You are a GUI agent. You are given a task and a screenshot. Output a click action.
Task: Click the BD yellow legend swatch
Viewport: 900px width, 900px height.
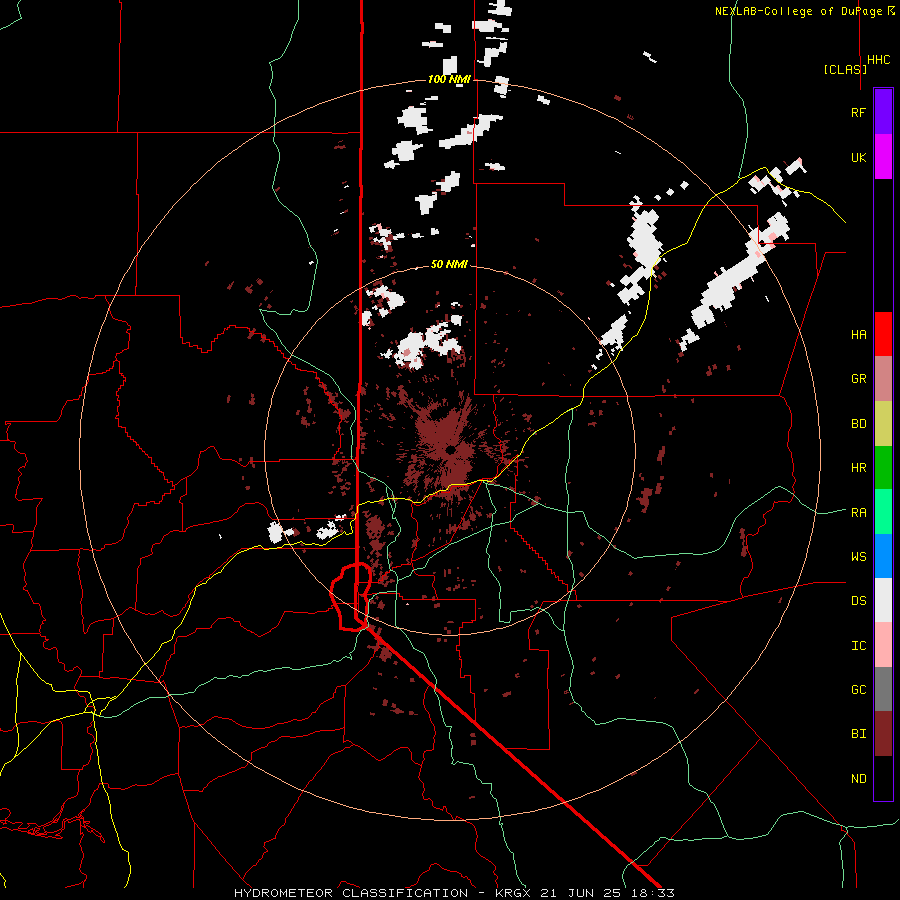(883, 424)
